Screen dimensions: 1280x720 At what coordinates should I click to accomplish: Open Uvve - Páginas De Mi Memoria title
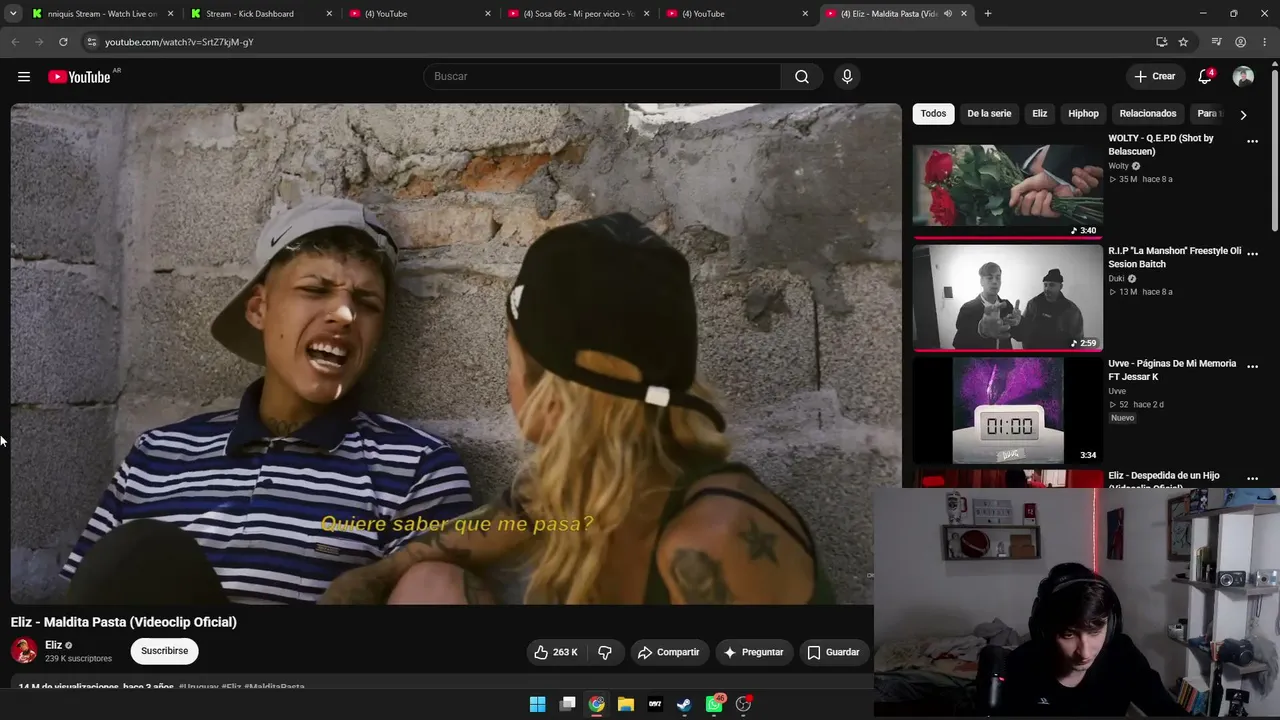pyautogui.click(x=1172, y=370)
